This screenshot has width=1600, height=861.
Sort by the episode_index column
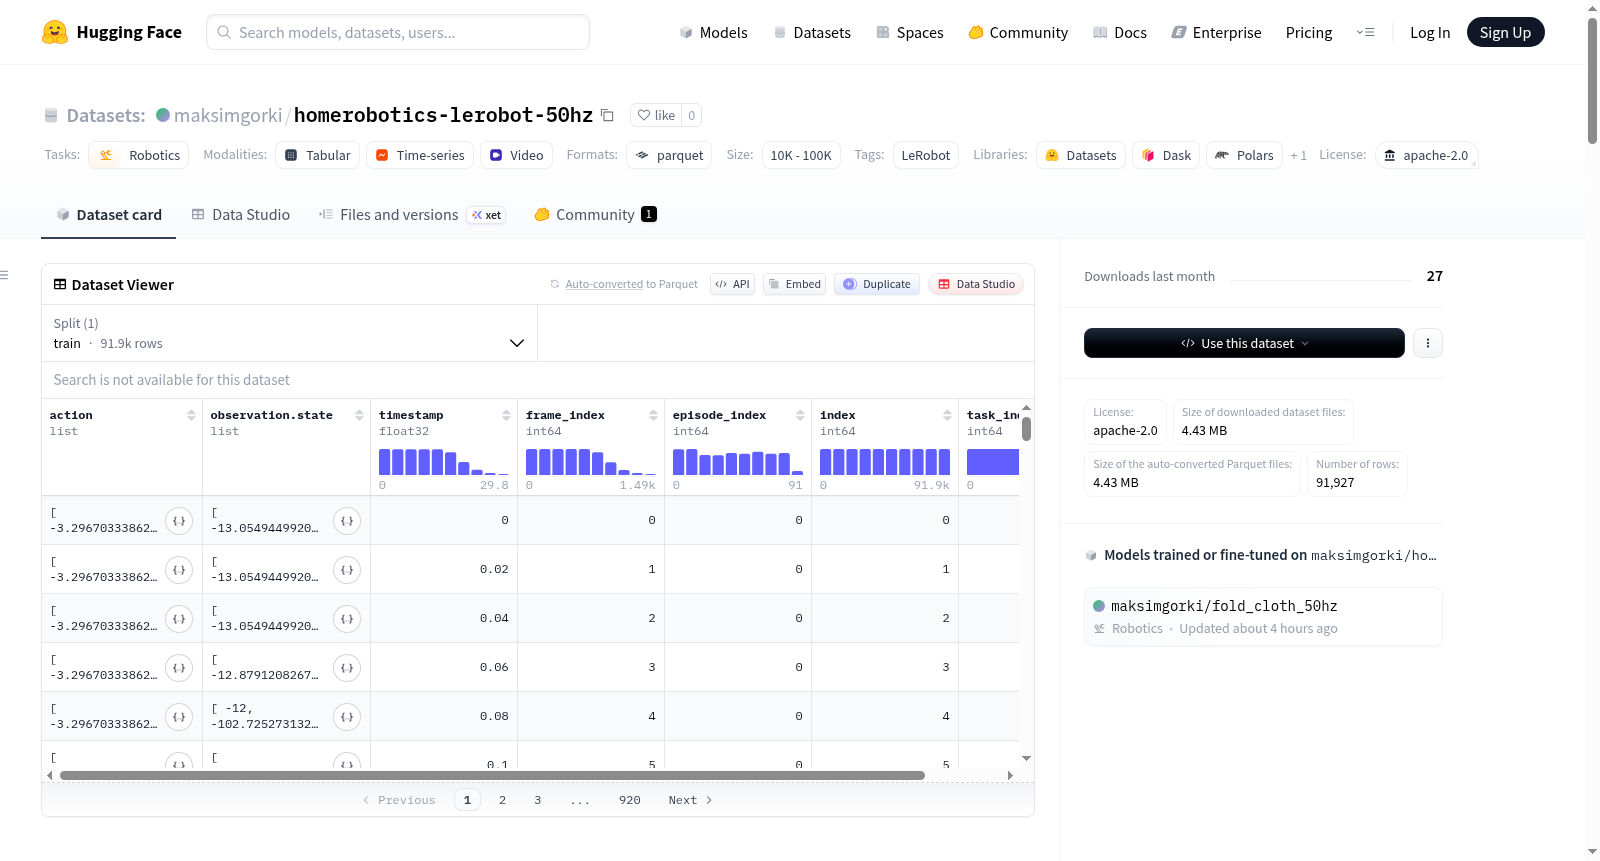pyautogui.click(x=800, y=415)
